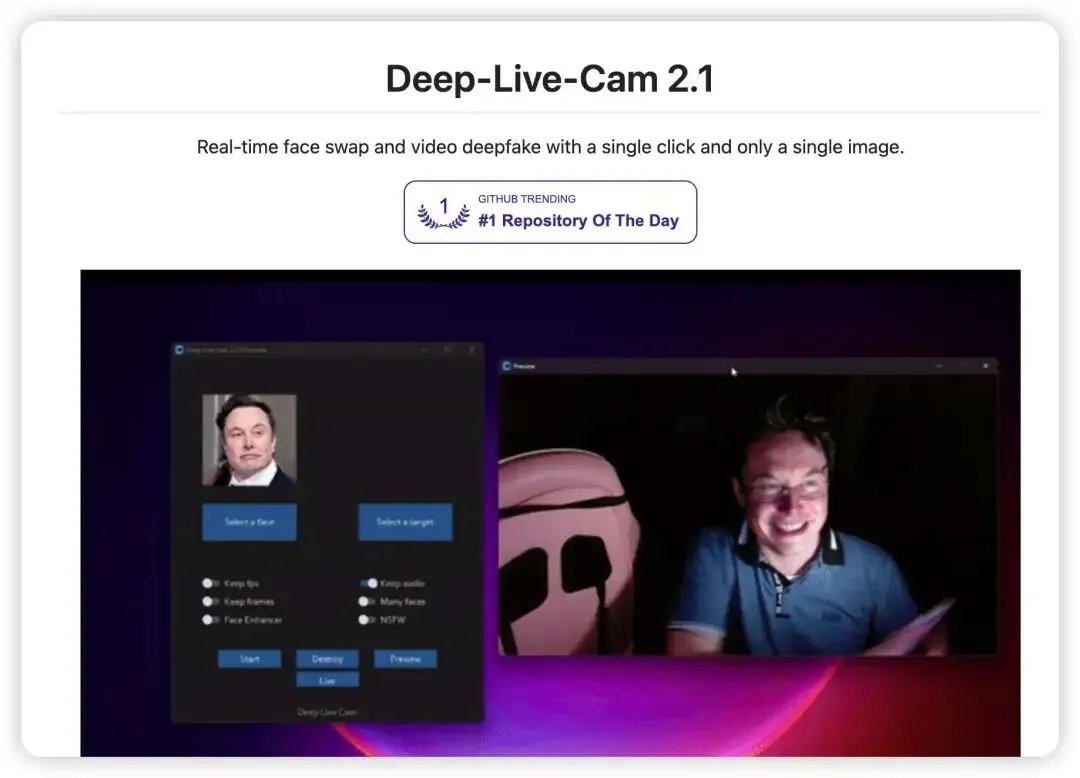Enable the Many faces switch
Viewport: 1080px width, 778px height.
point(367,601)
